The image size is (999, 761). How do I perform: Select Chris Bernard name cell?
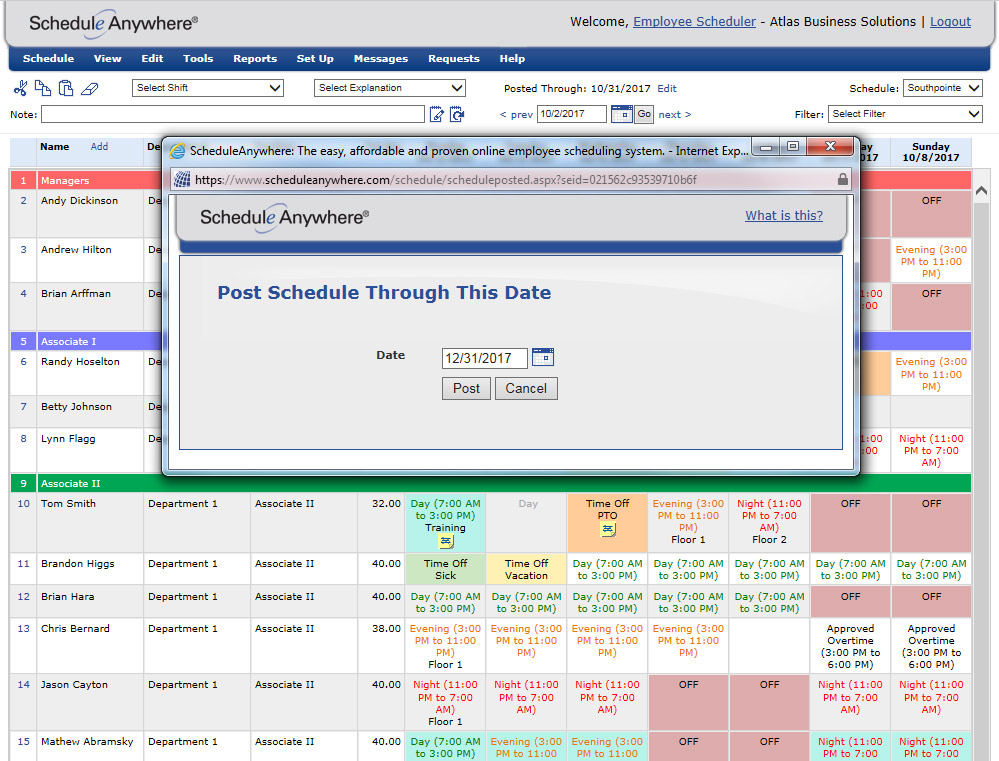pos(90,646)
